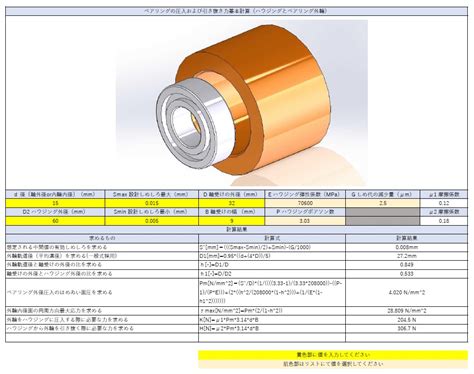Select the gray blank cell below G header
The height and width of the screenshot is (374, 474).
[383, 216]
